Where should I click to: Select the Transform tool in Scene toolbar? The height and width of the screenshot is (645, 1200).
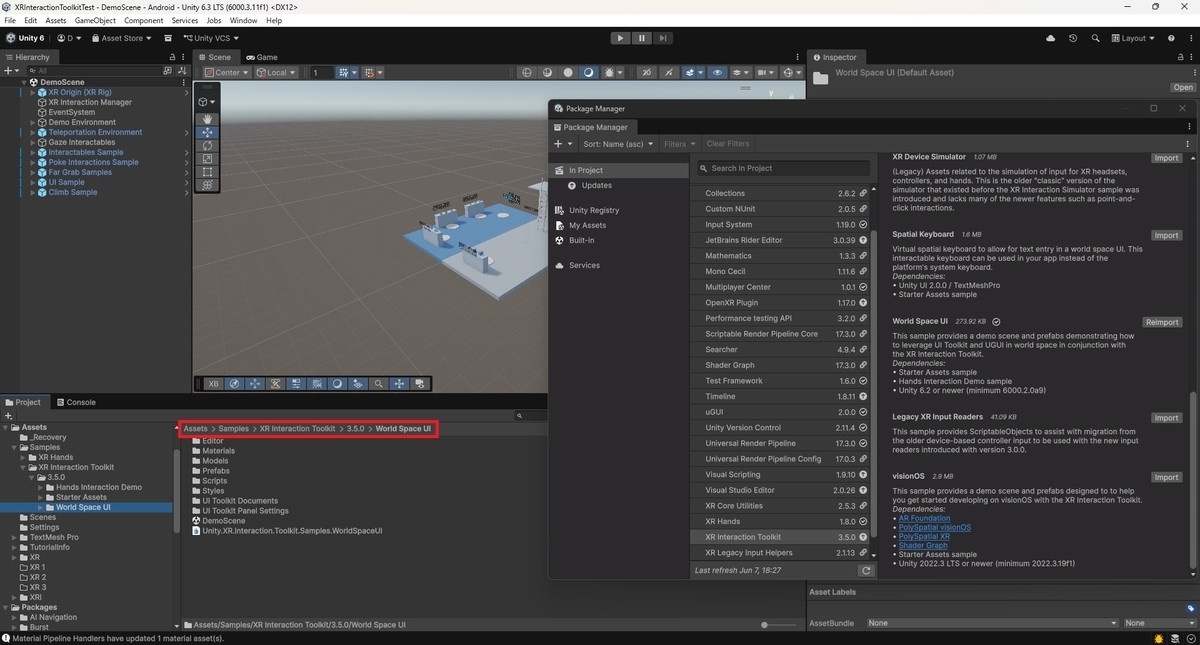208,185
